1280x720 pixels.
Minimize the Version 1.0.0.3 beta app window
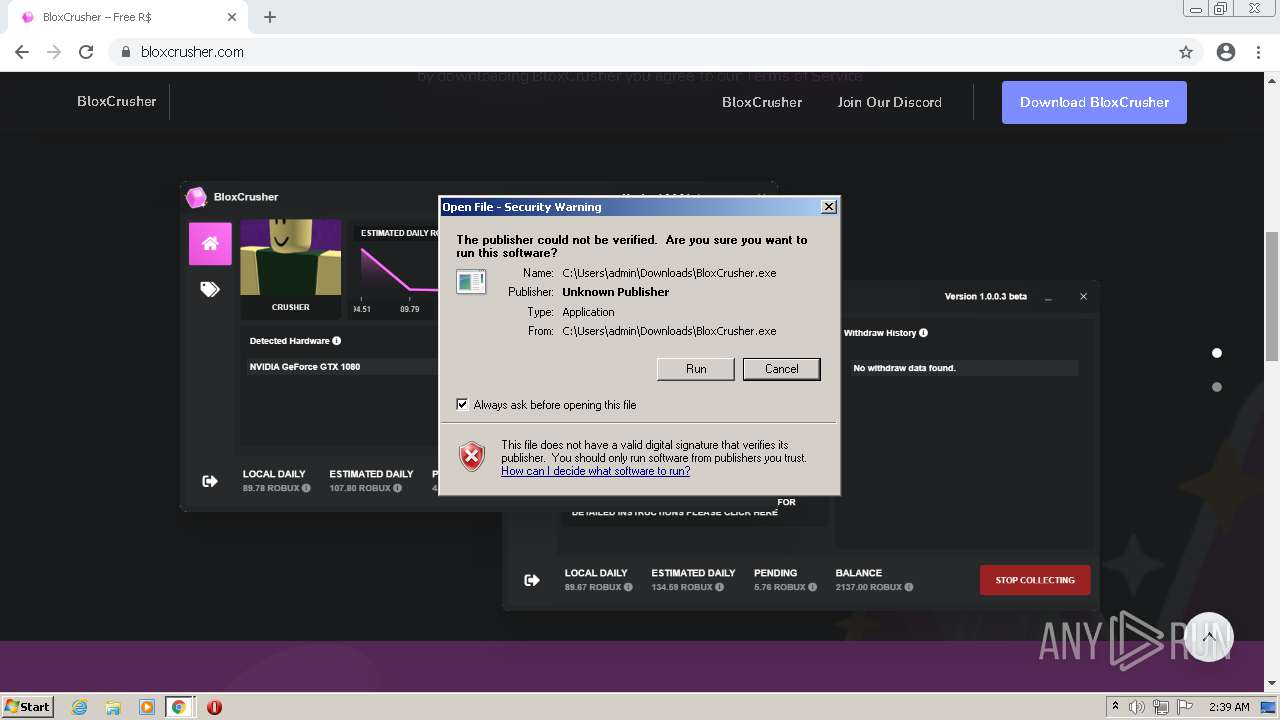pyautogui.click(x=1048, y=297)
